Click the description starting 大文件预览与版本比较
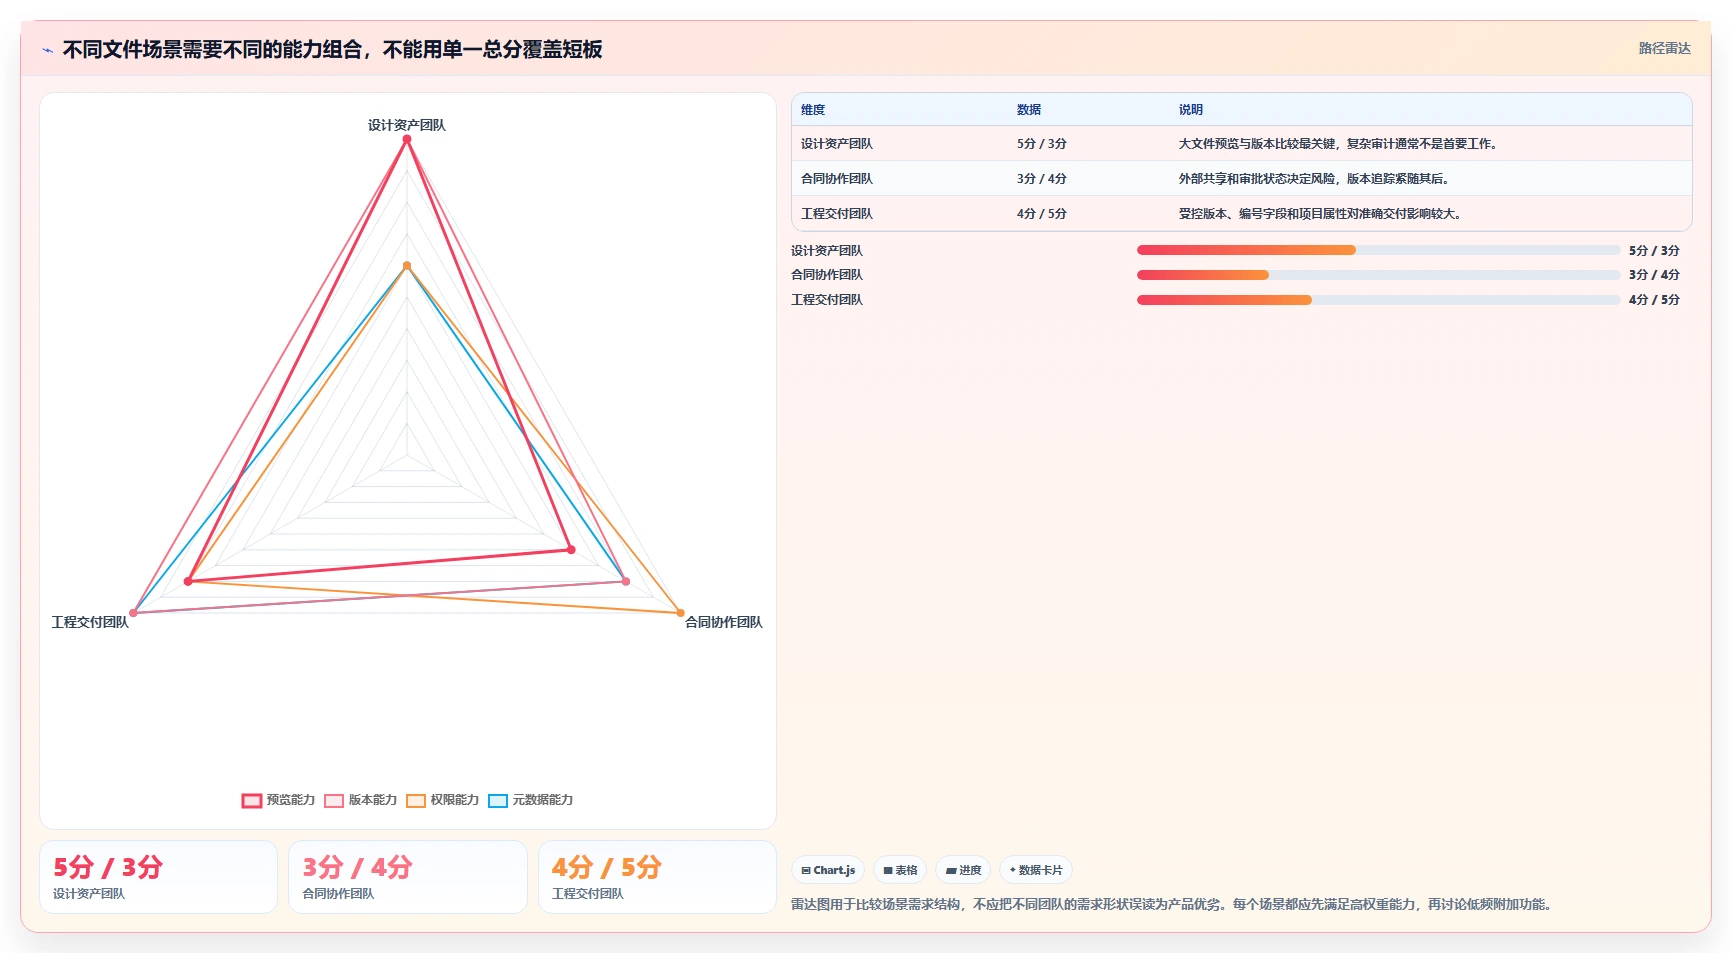1732x953 pixels. 1340,144
